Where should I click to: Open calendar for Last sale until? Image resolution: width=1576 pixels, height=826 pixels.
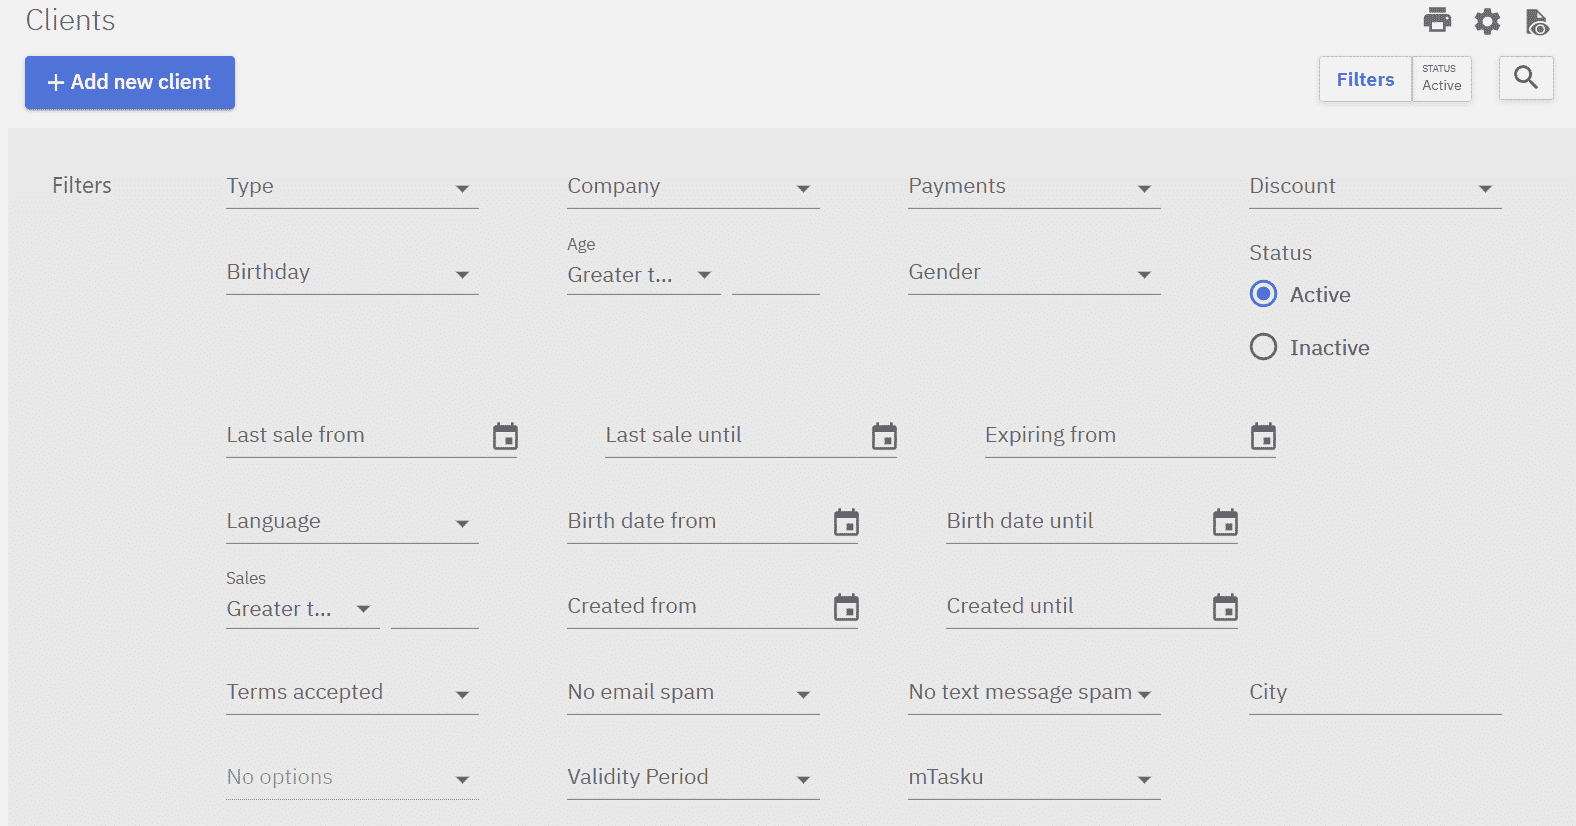pos(884,437)
